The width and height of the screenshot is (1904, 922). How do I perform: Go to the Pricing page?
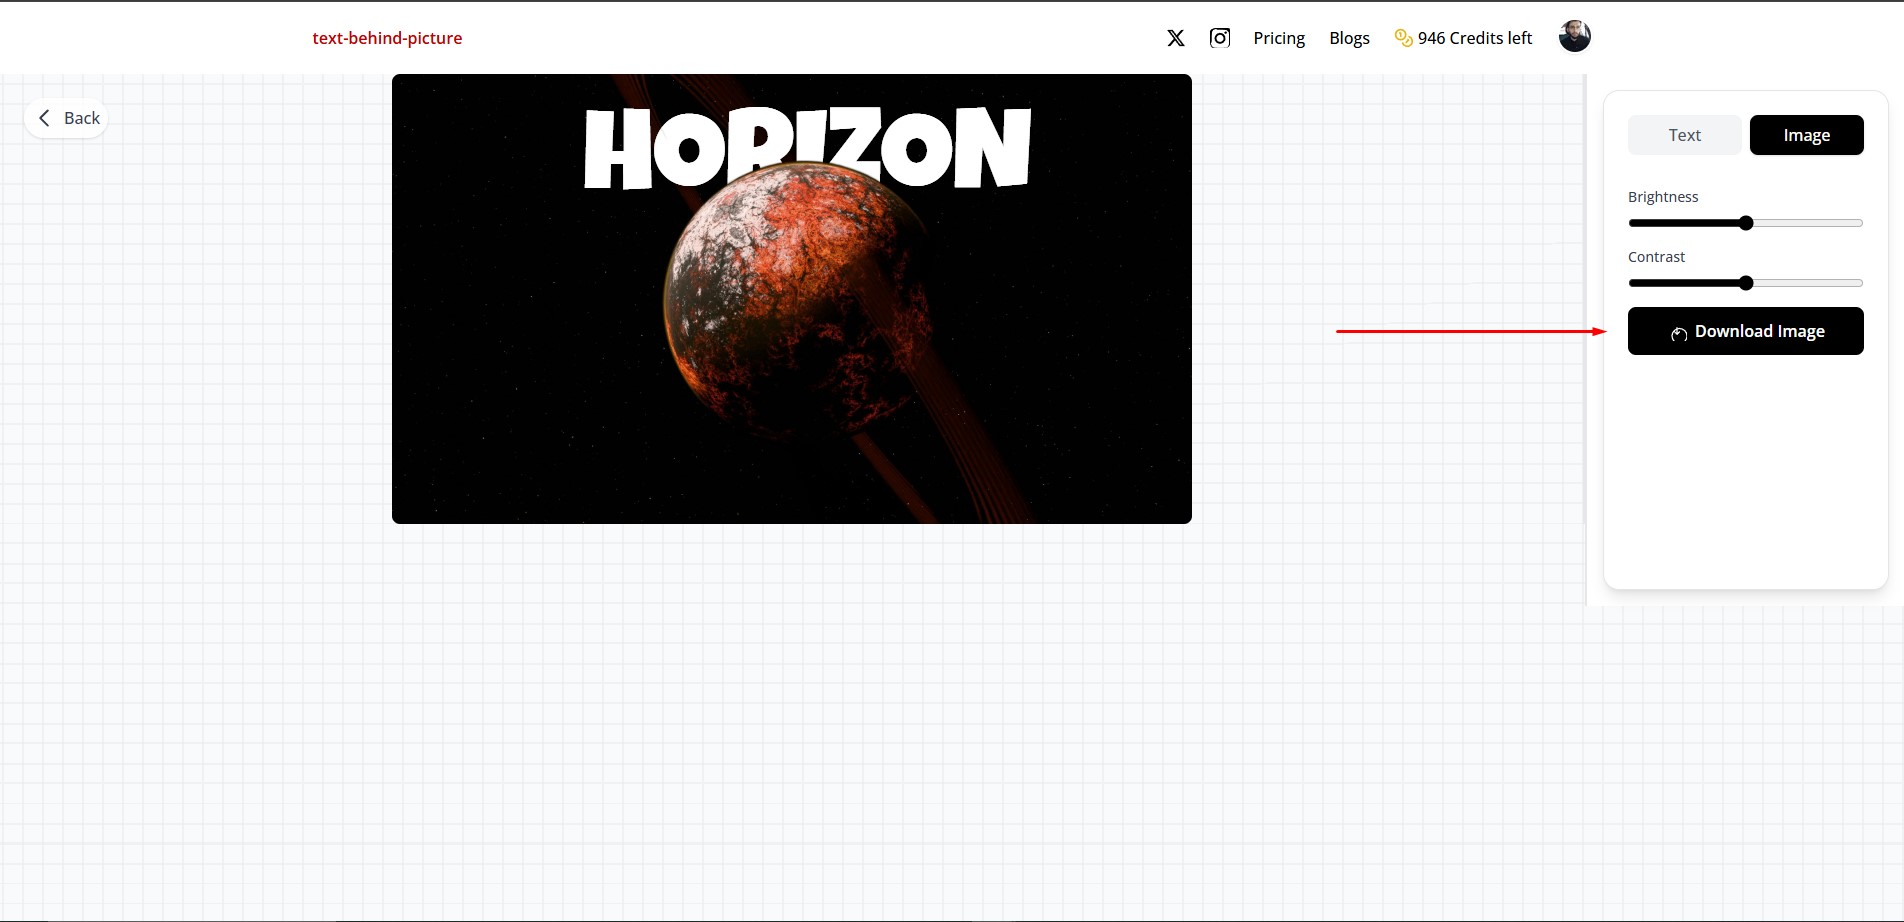pyautogui.click(x=1279, y=38)
